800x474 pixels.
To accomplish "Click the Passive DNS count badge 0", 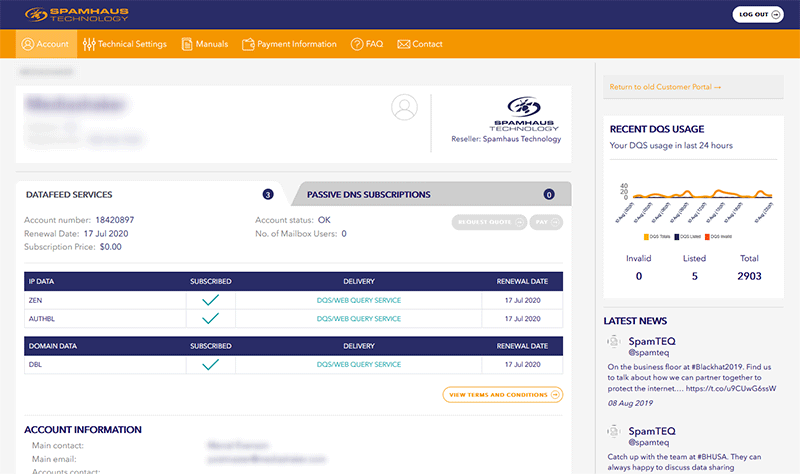I will (x=549, y=194).
